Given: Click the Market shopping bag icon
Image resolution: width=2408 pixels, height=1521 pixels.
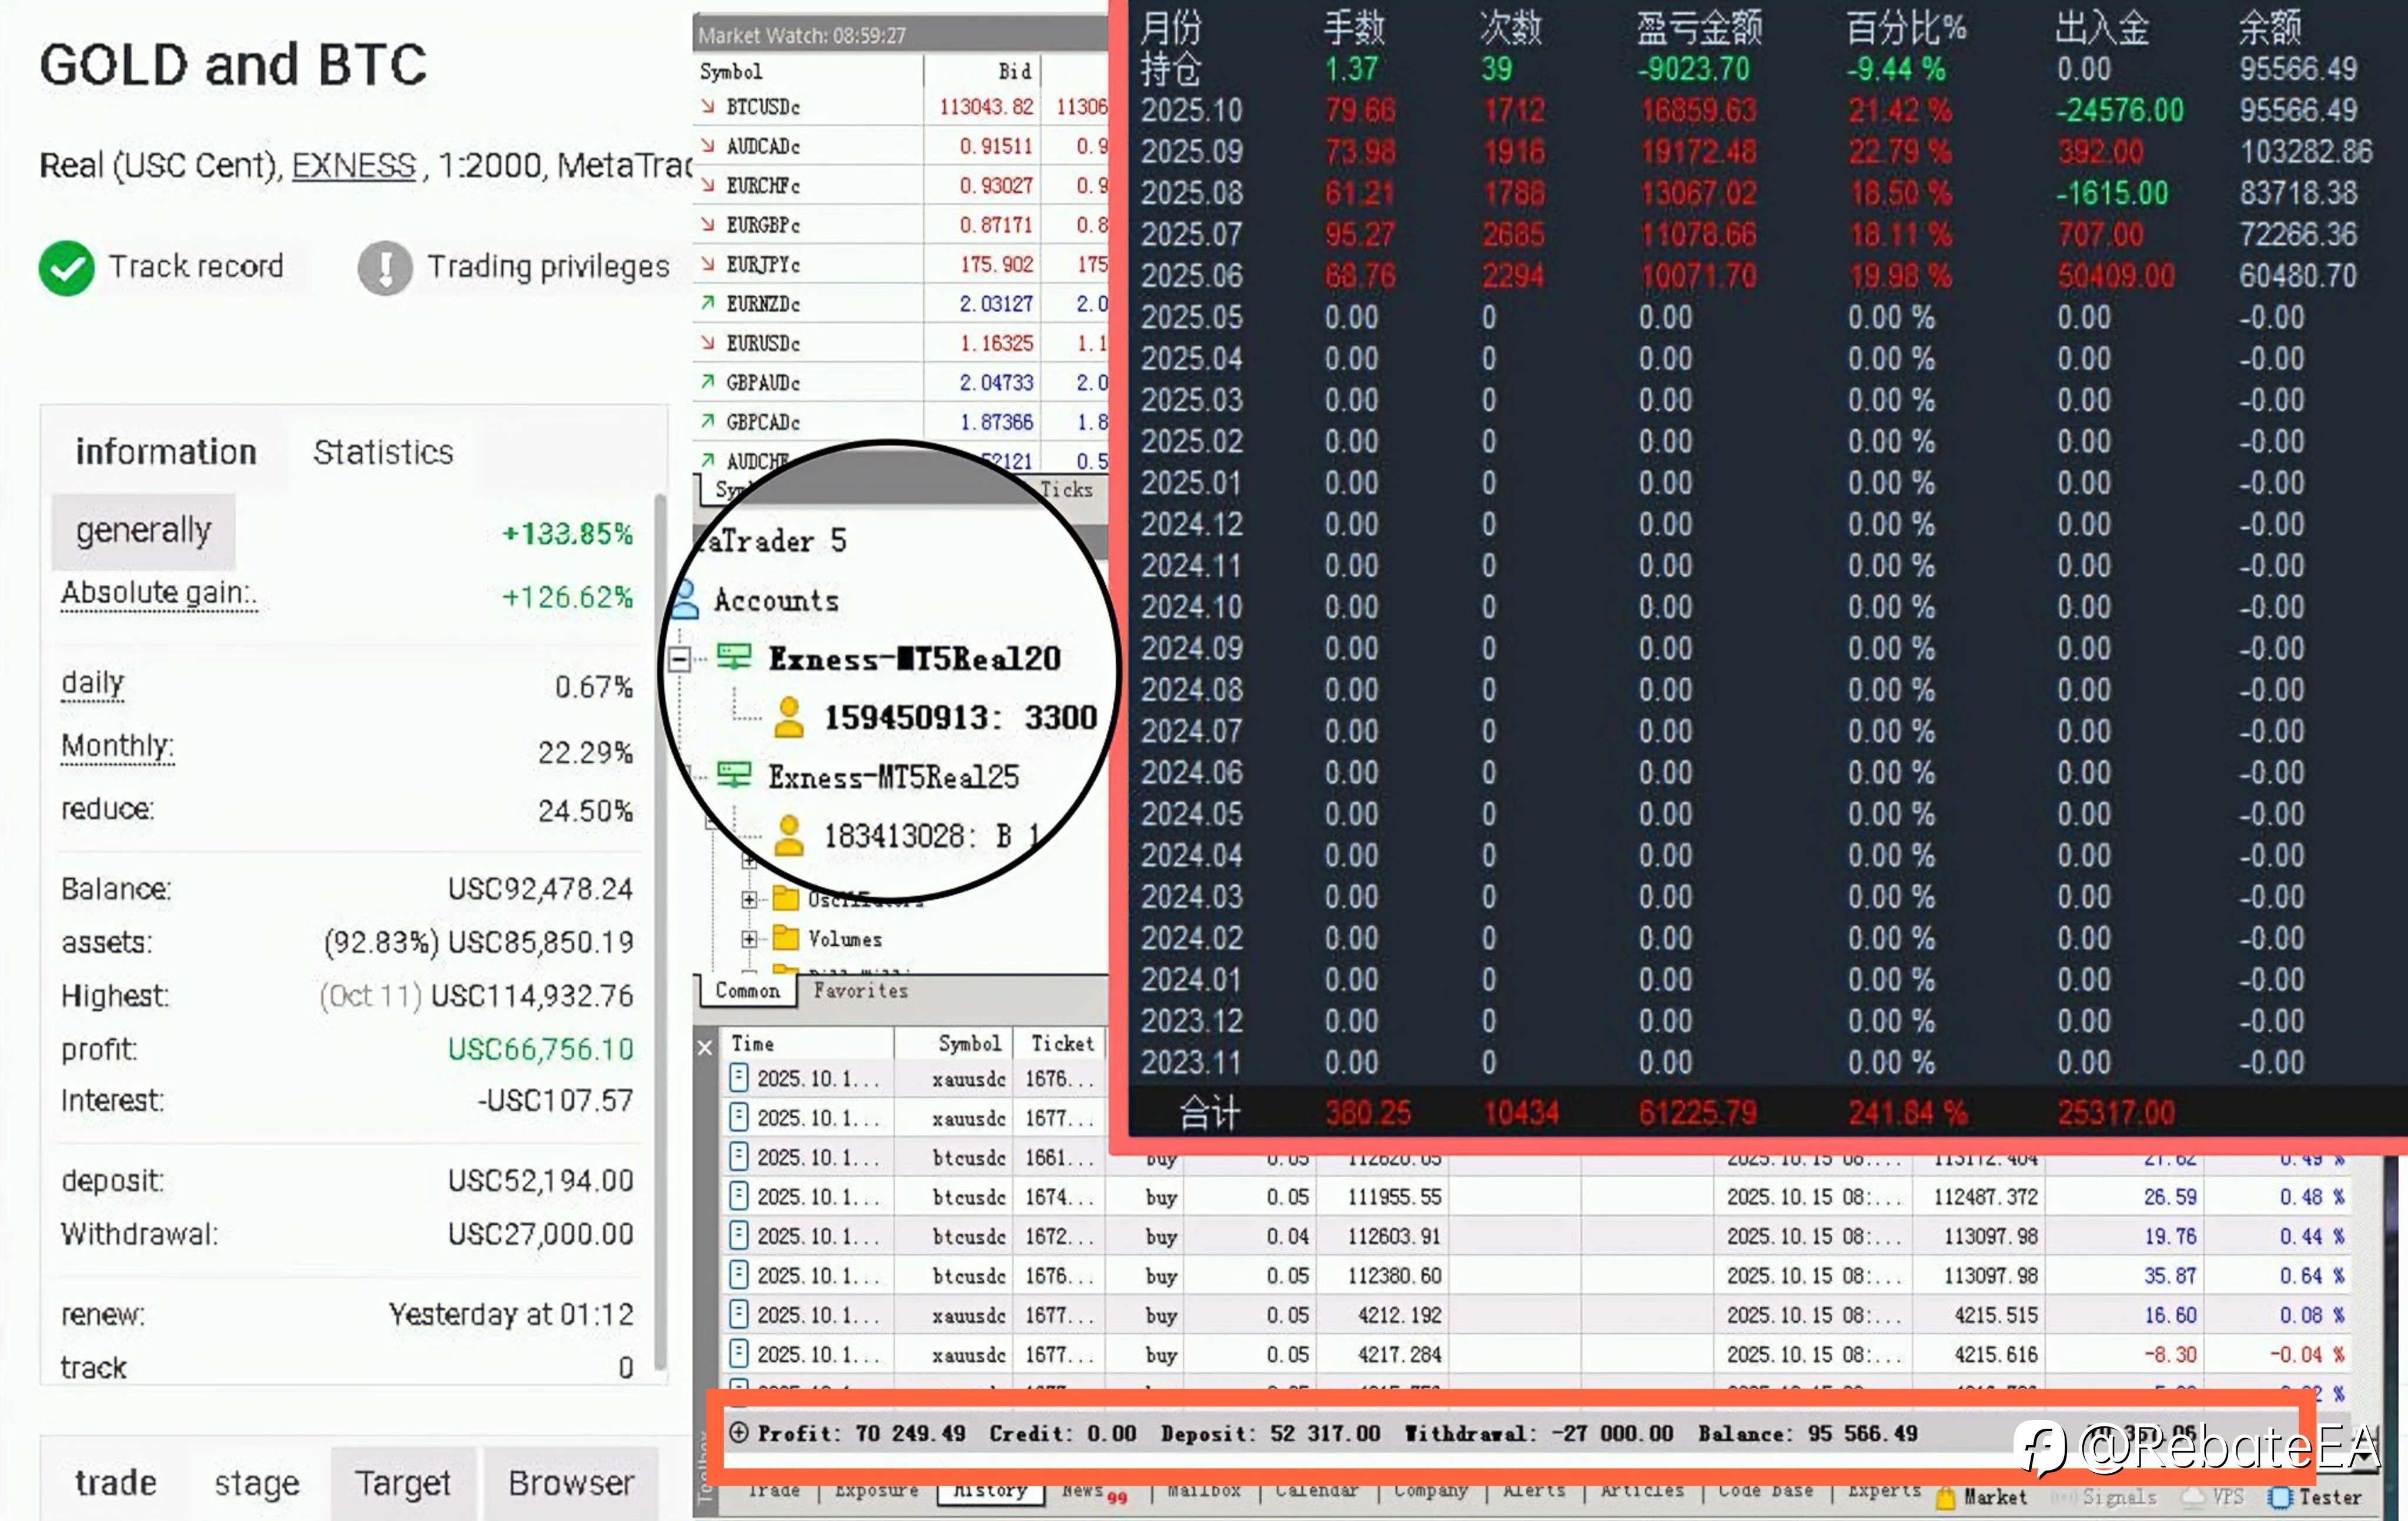Looking at the screenshot, I should [1945, 1497].
